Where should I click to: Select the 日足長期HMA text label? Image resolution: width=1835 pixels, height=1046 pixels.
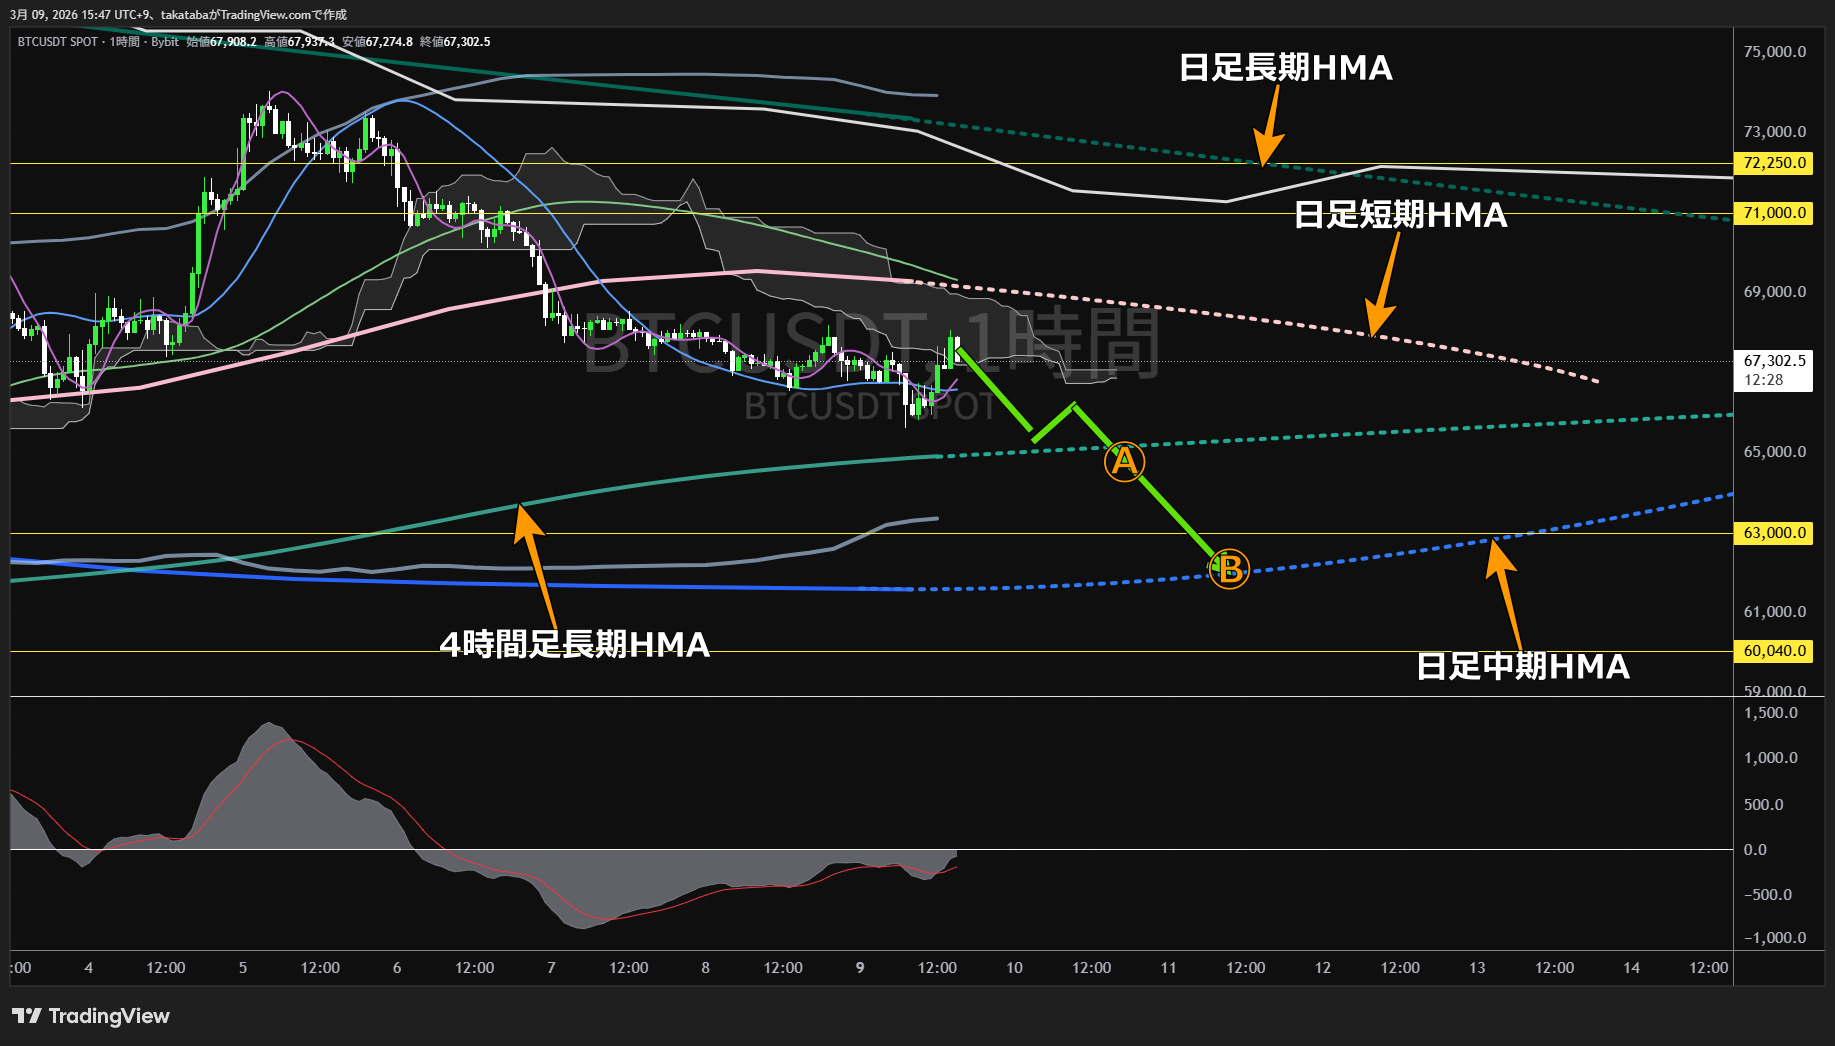click(x=1285, y=68)
